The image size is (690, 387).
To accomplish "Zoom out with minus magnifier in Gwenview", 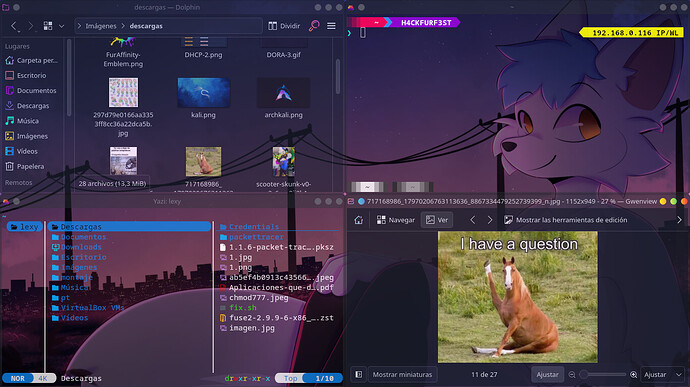I will click(x=572, y=375).
